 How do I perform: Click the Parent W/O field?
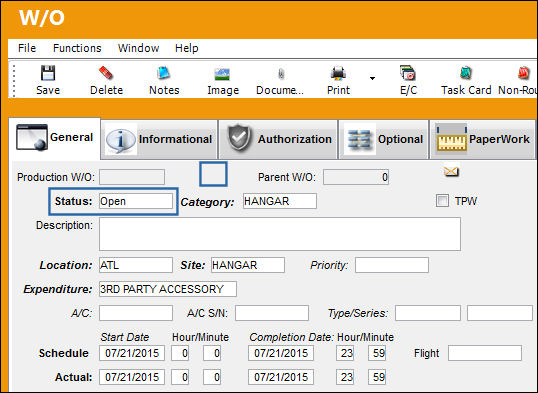coord(356,177)
